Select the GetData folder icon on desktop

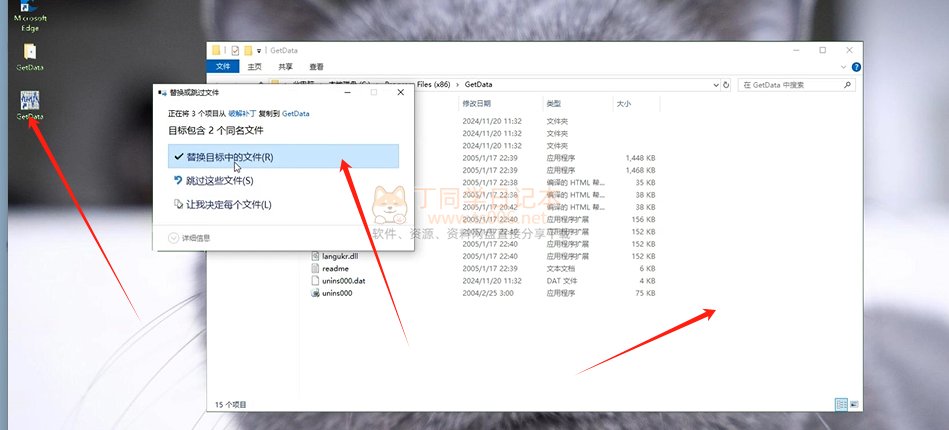(30, 54)
